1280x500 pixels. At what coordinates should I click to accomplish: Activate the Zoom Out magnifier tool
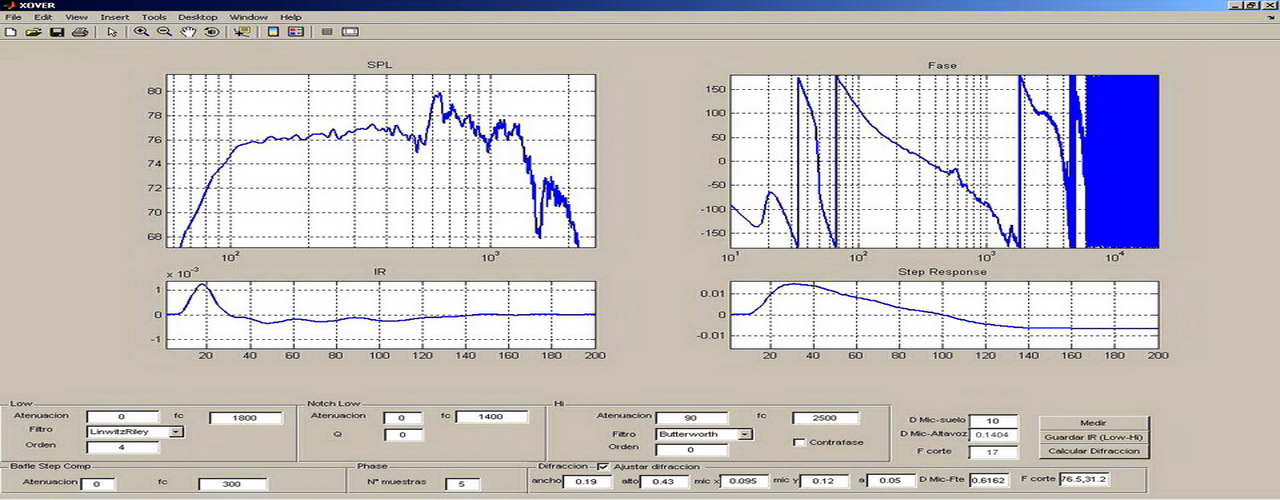point(164,32)
